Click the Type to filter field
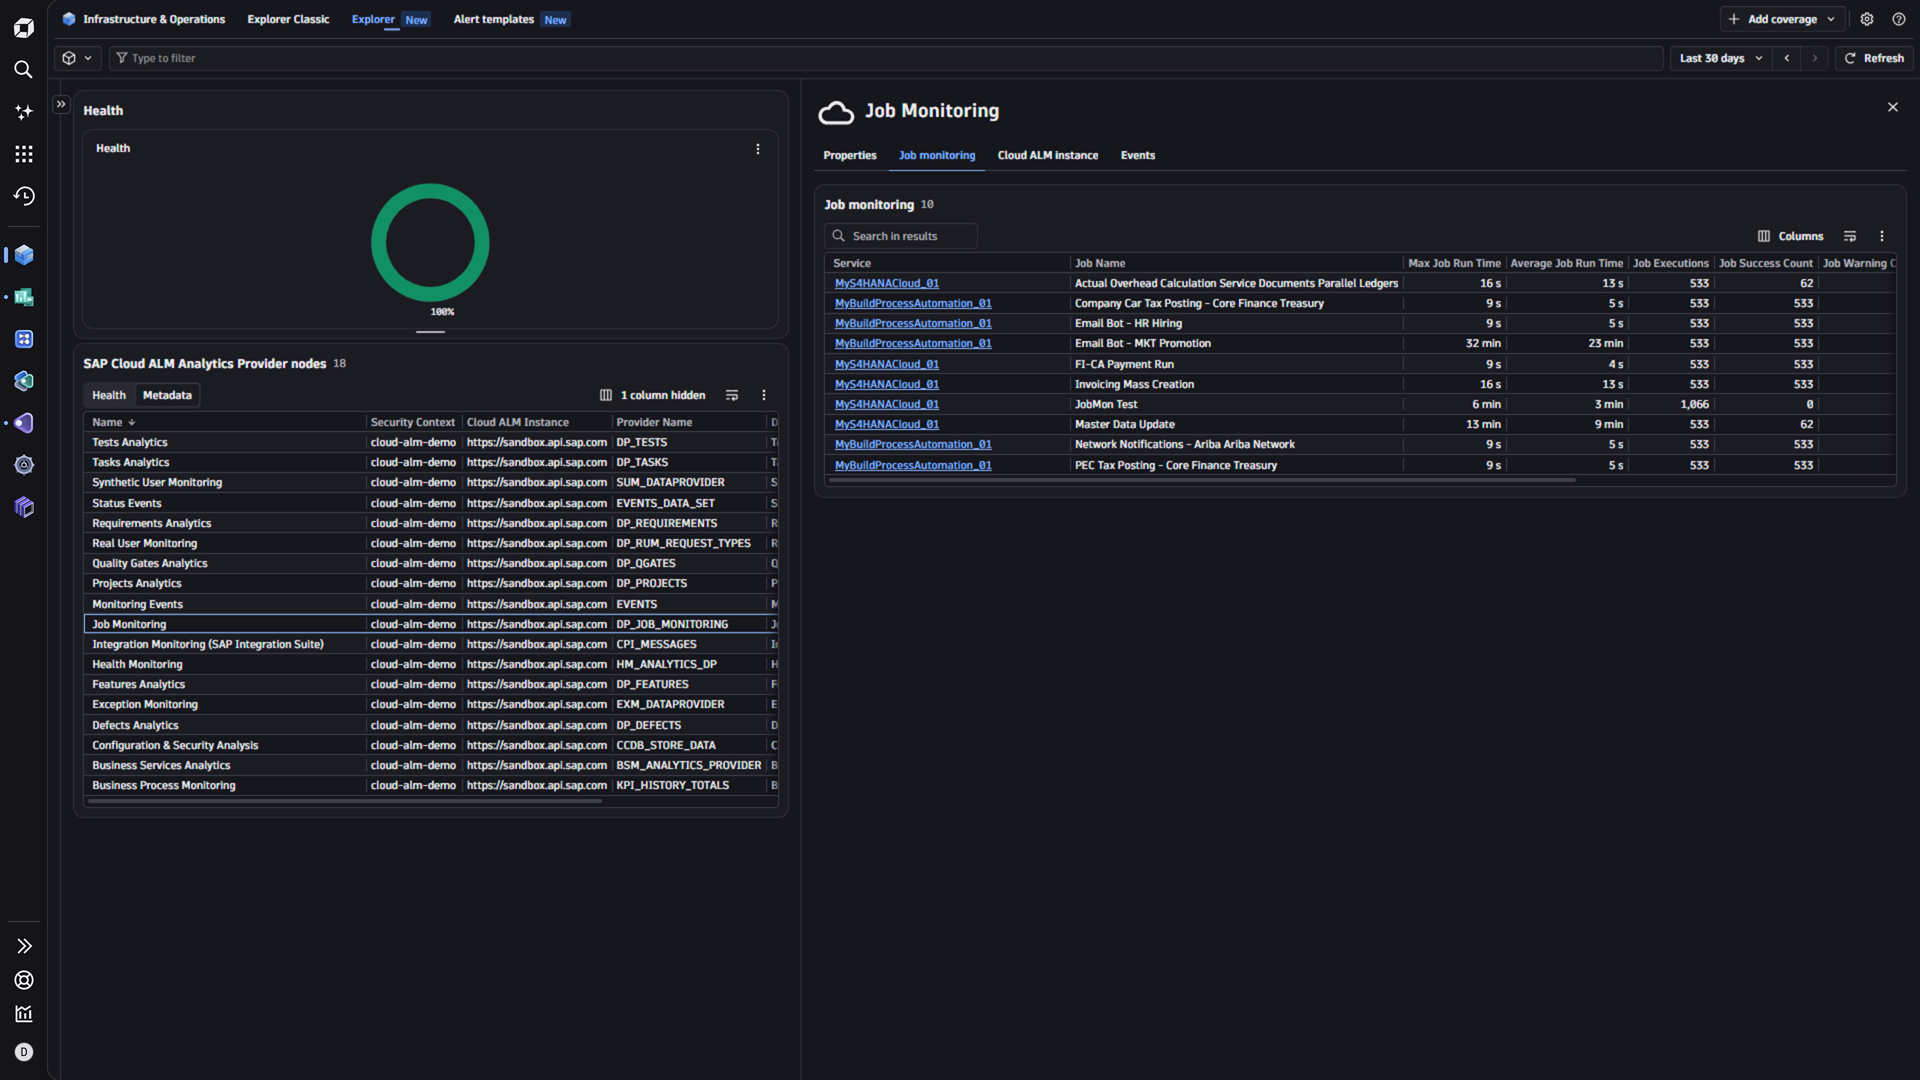1920x1080 pixels. tap(886, 58)
